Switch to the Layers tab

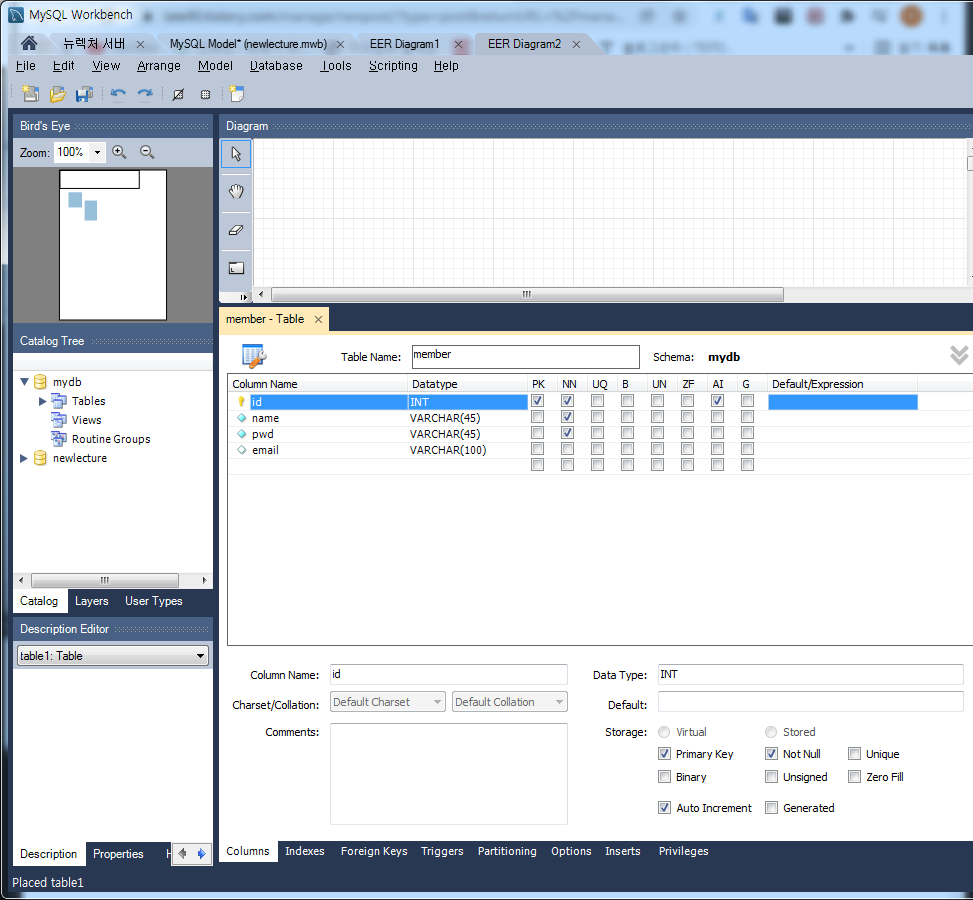click(x=92, y=601)
